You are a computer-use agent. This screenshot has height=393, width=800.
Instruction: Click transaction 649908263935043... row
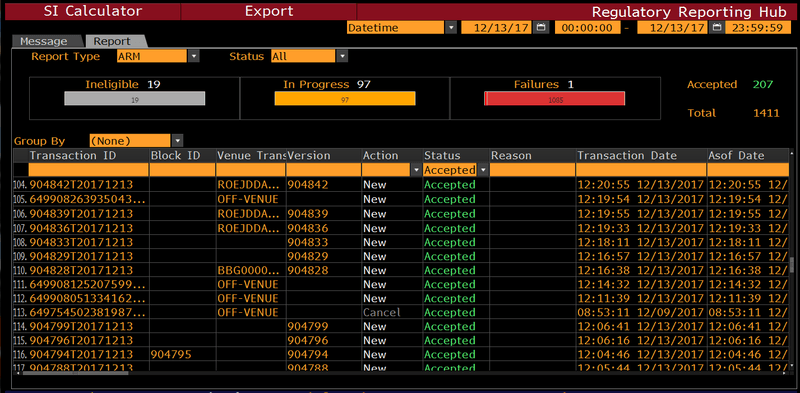pyautogui.click(x=88, y=199)
